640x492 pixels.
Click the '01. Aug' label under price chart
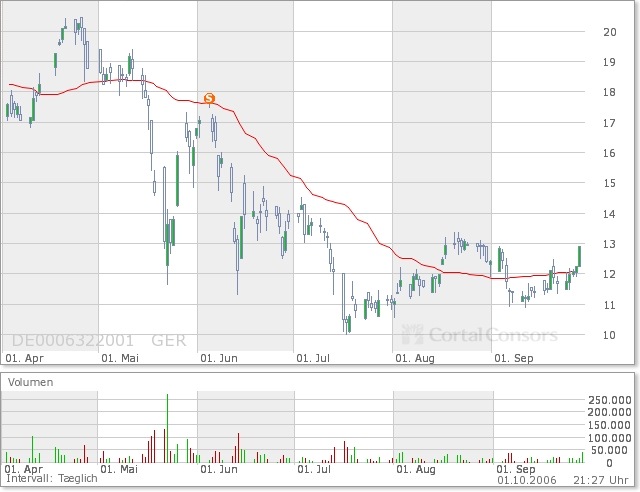pos(415,358)
